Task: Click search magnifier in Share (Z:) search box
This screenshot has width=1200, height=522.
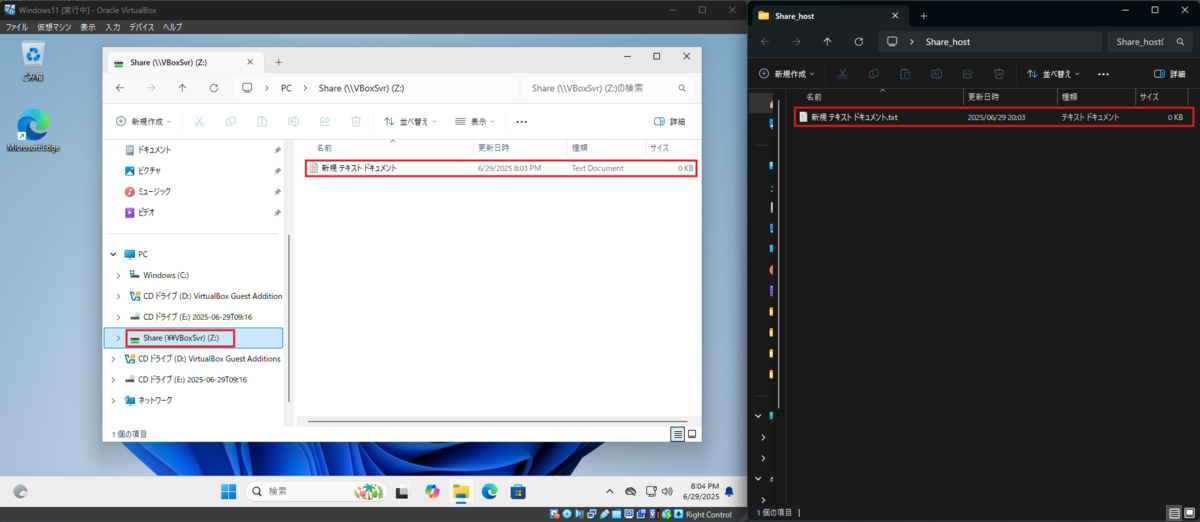Action: tap(682, 88)
